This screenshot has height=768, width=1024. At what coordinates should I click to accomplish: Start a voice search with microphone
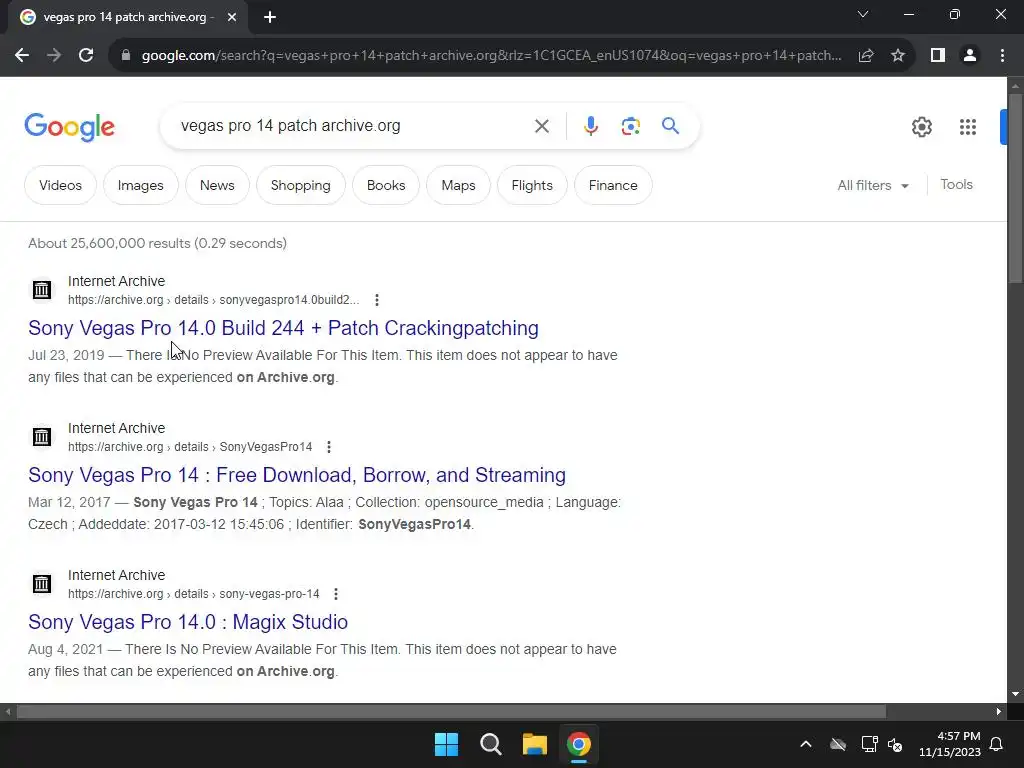click(x=590, y=126)
